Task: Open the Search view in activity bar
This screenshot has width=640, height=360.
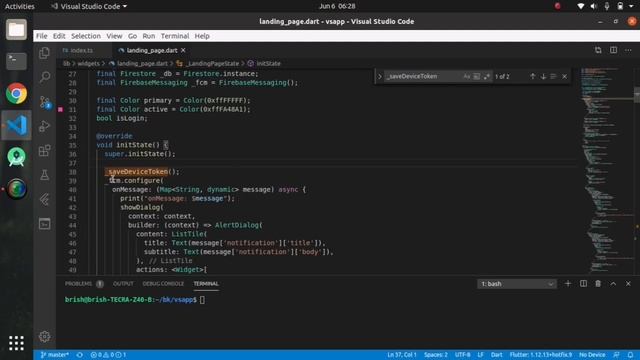Action: (44, 77)
